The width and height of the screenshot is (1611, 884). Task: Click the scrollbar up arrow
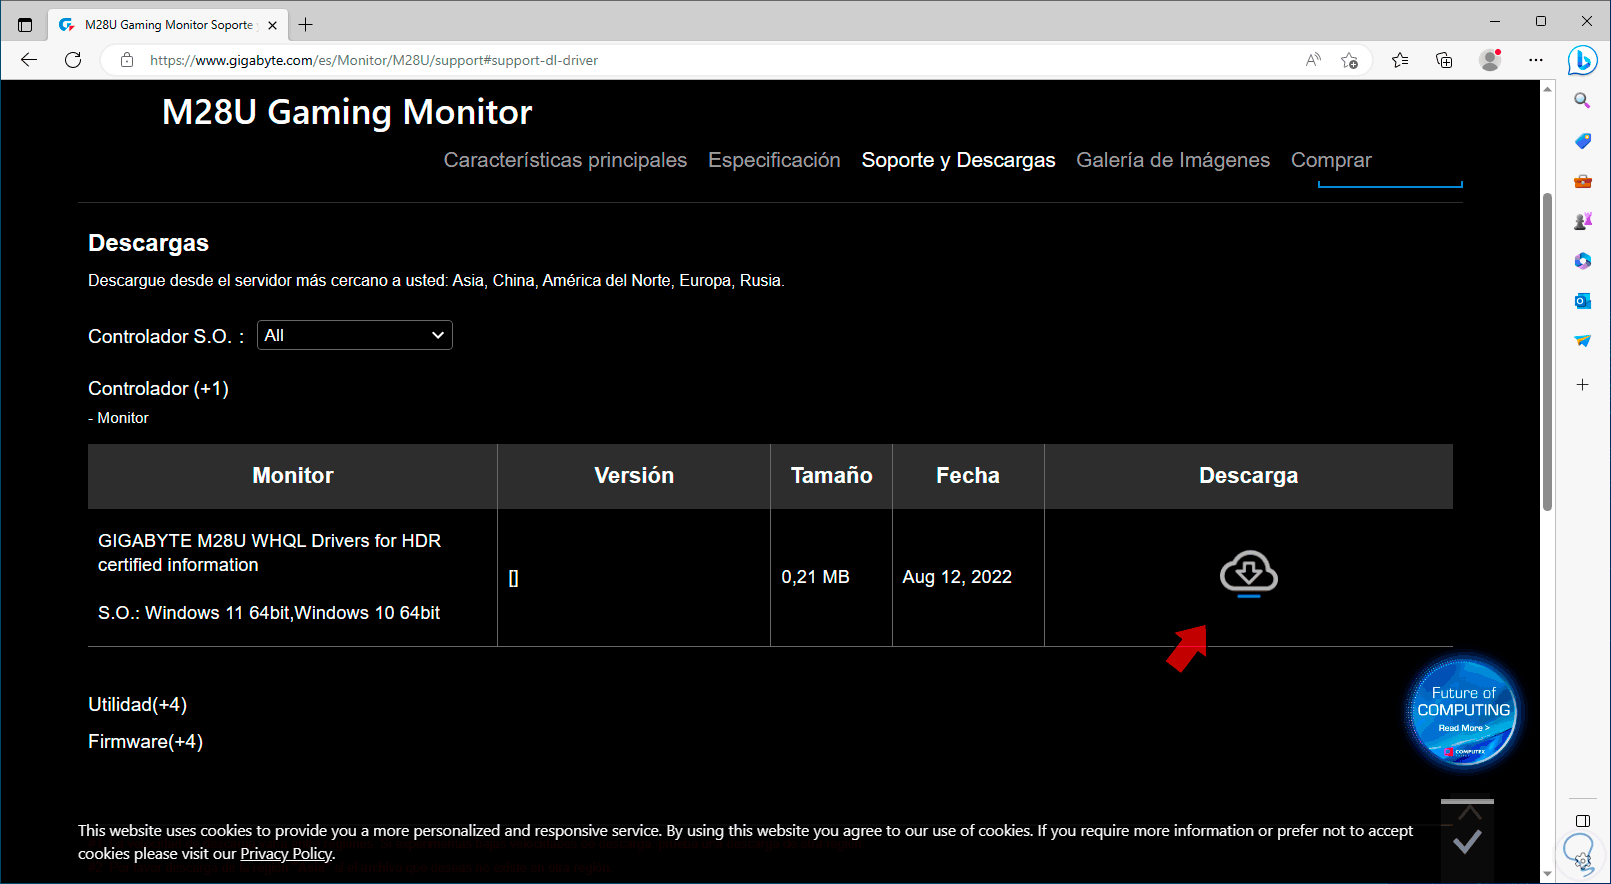pyautogui.click(x=1547, y=89)
